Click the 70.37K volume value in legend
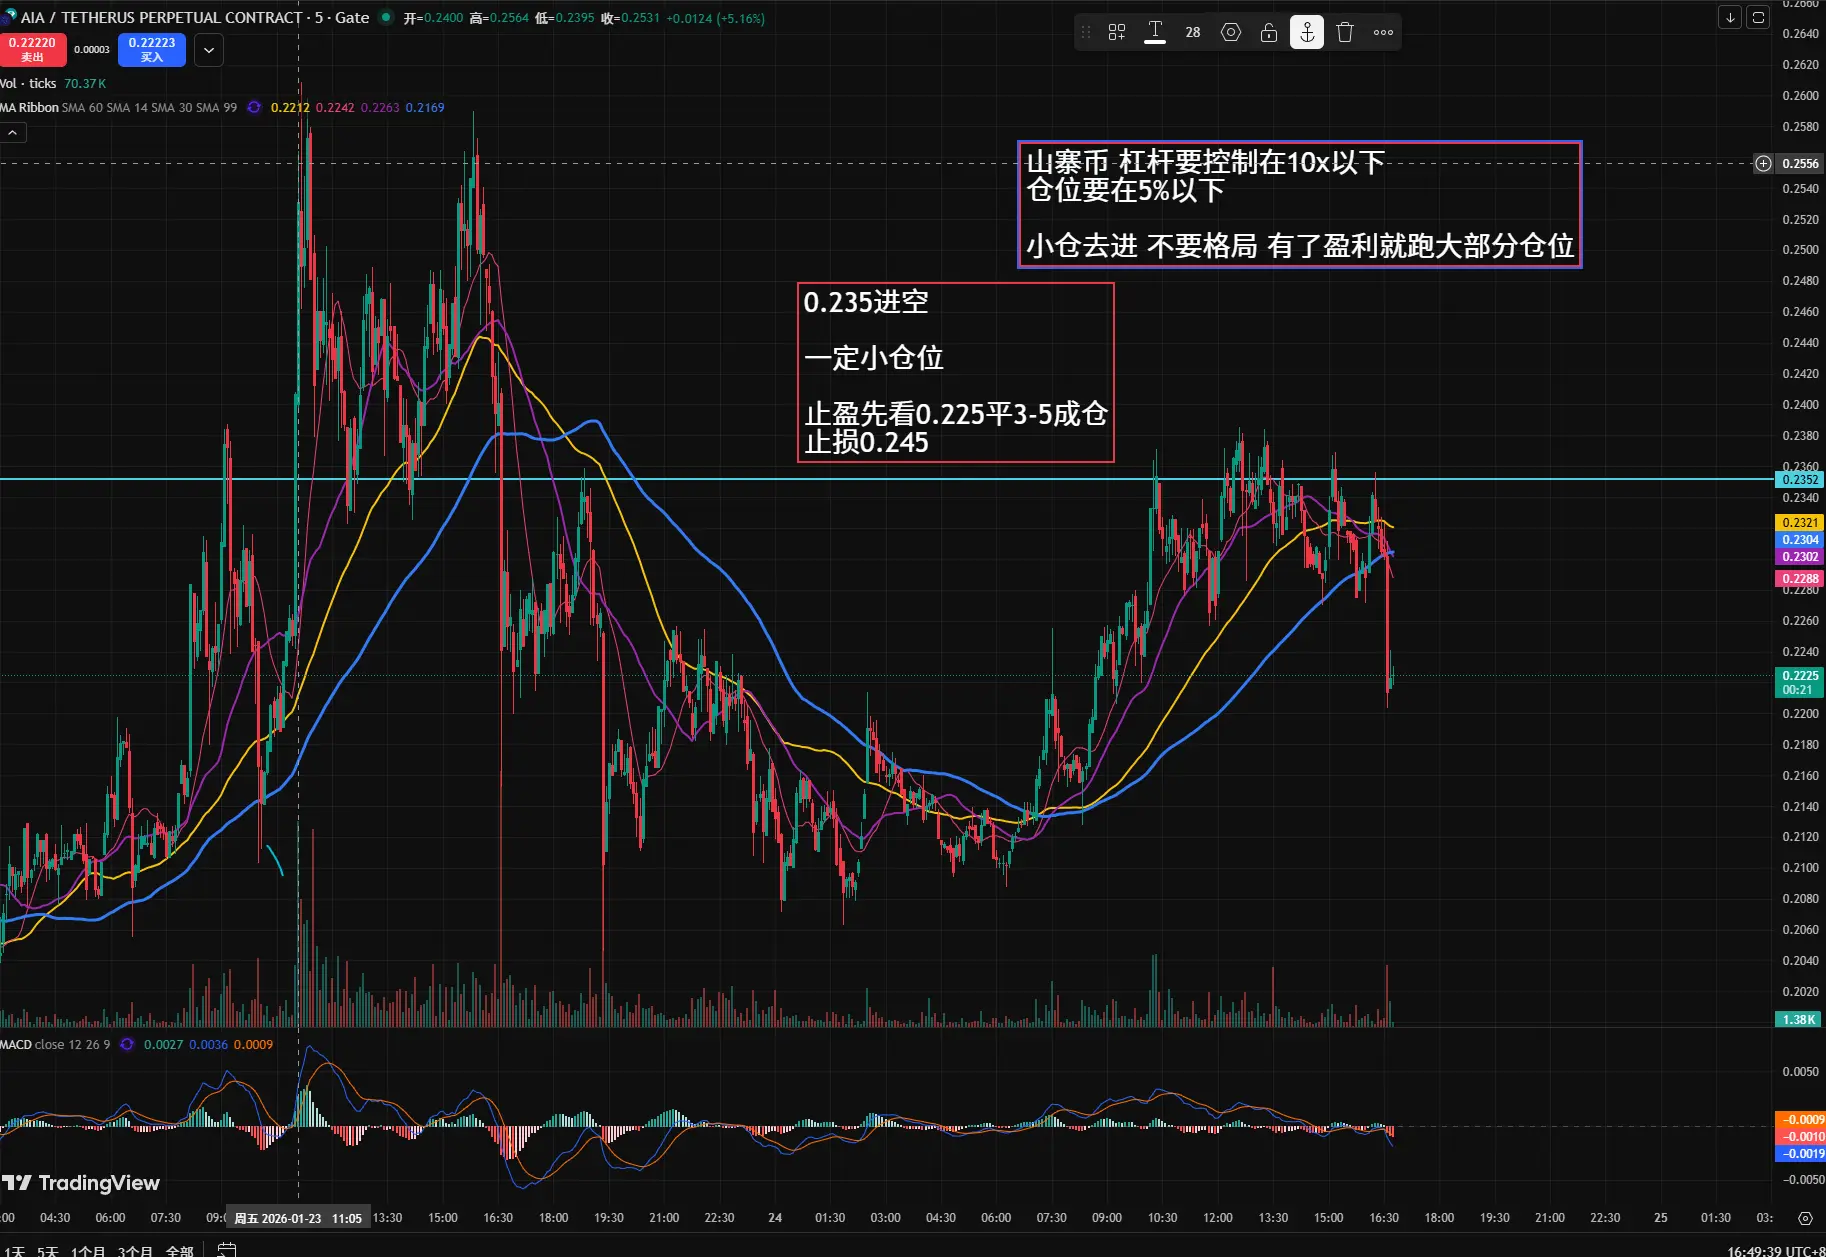The image size is (1826, 1257). tap(85, 84)
